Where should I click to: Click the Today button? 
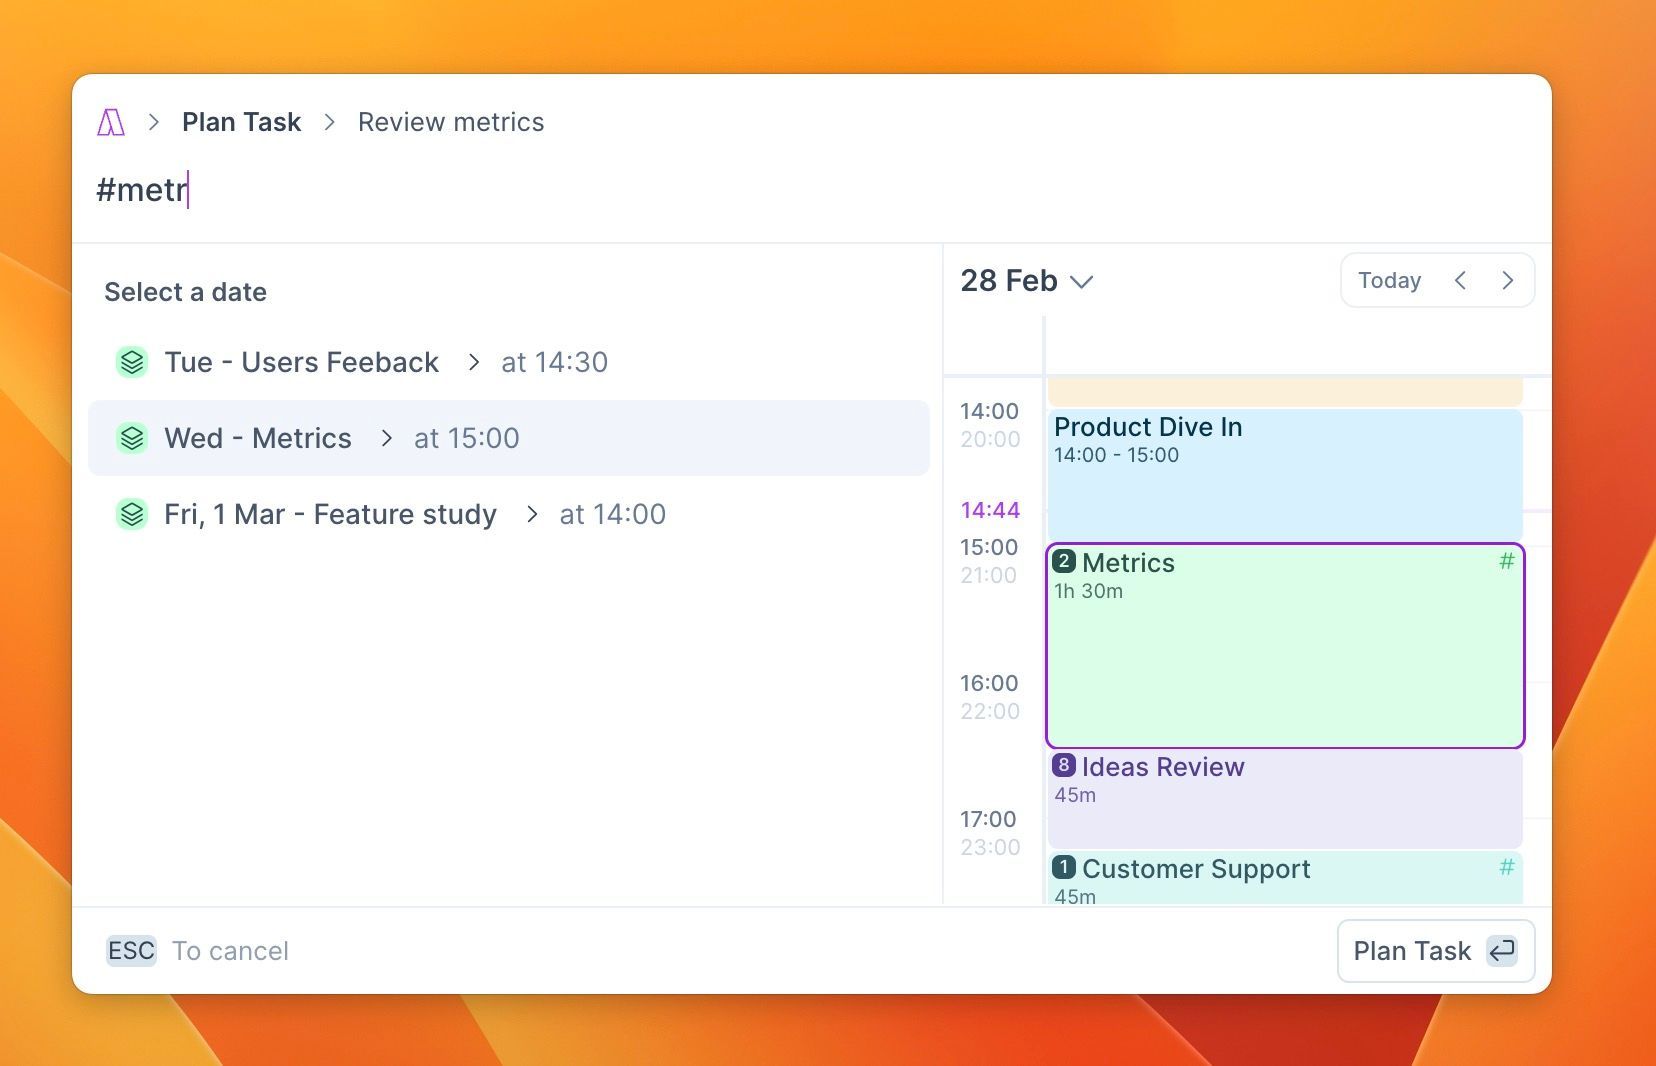click(1389, 281)
